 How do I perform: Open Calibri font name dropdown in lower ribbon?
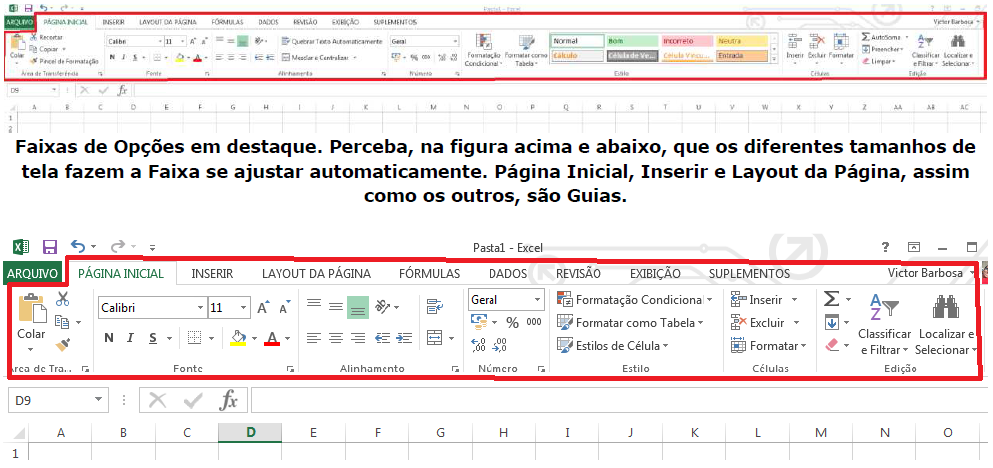coord(200,308)
